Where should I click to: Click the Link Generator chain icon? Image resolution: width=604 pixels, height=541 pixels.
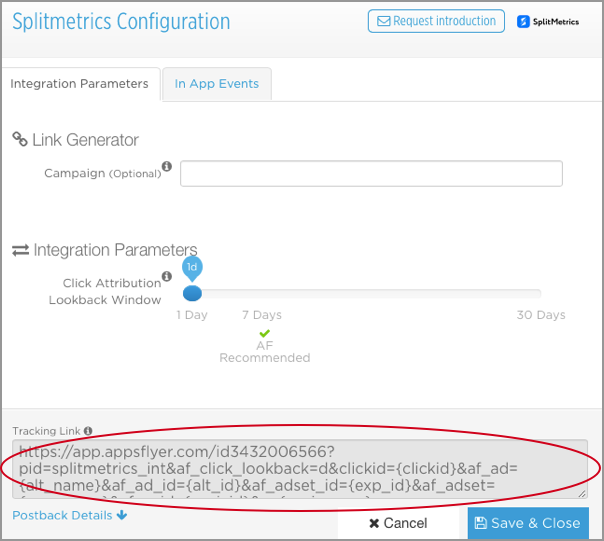coord(20,139)
